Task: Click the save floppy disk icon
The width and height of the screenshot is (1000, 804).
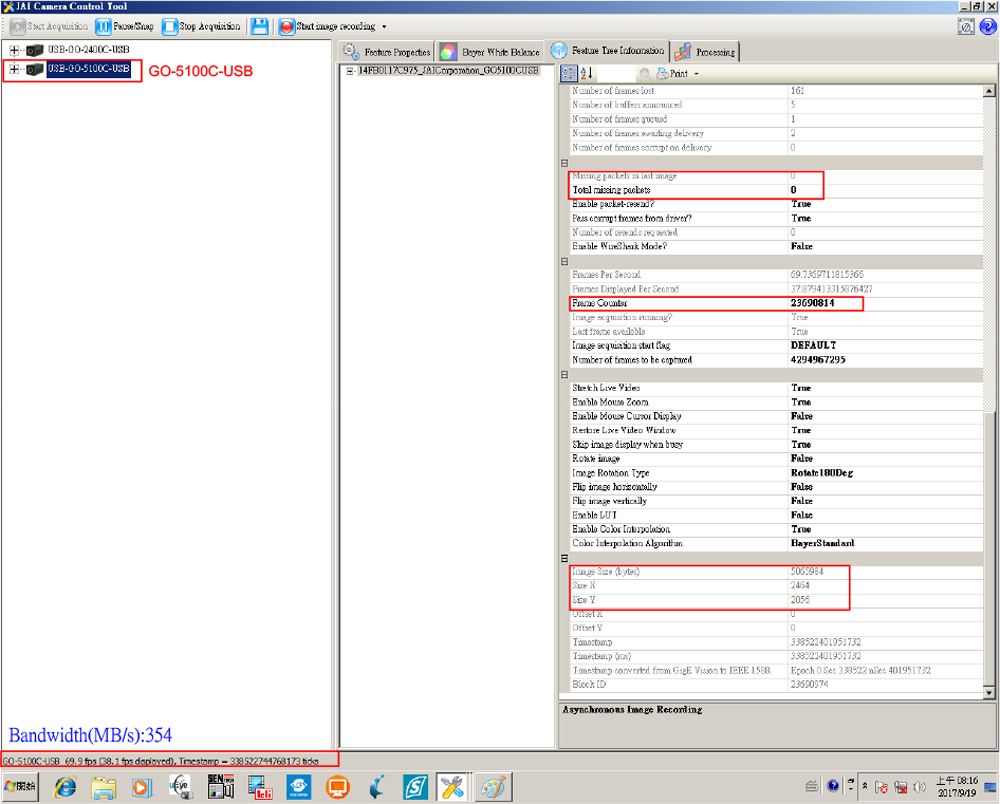Action: [x=259, y=26]
